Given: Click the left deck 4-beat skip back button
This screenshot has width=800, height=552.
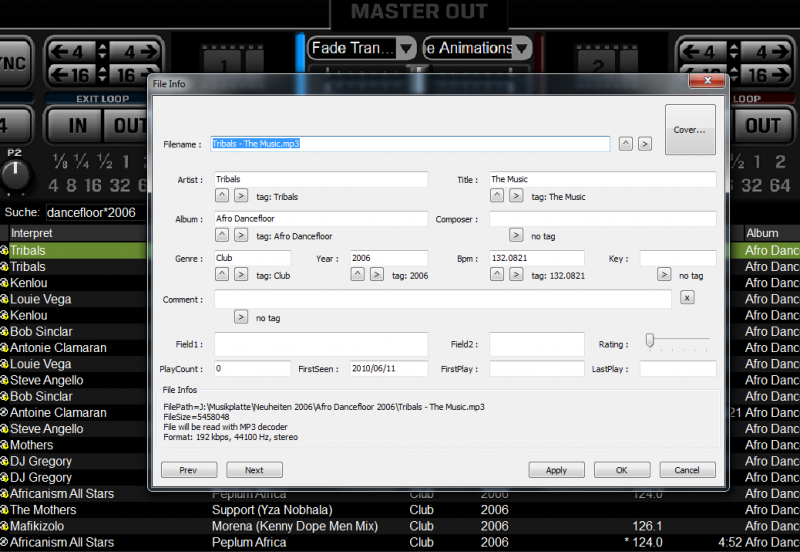Looking at the screenshot, I should pyautogui.click(x=71, y=52).
